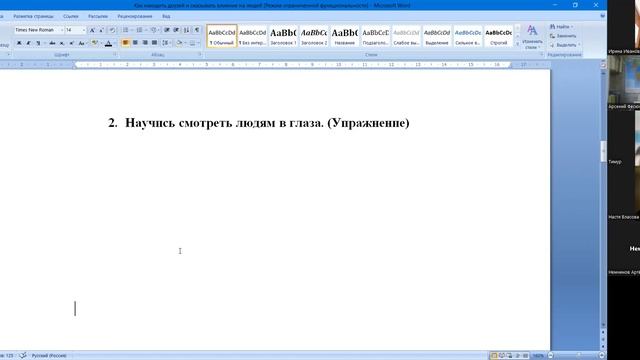Click the Русский (Россия) language indicator
This screenshot has height=360, width=640.
(49, 356)
